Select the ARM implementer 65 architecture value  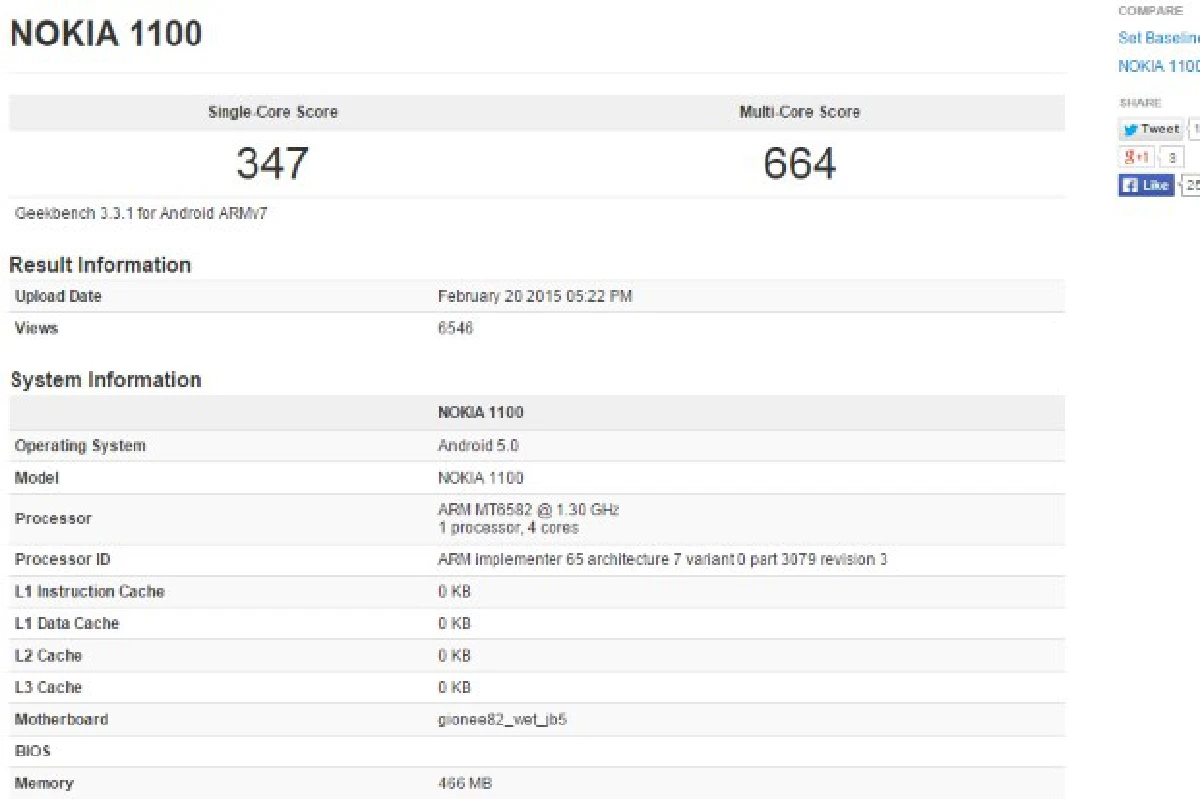[662, 559]
